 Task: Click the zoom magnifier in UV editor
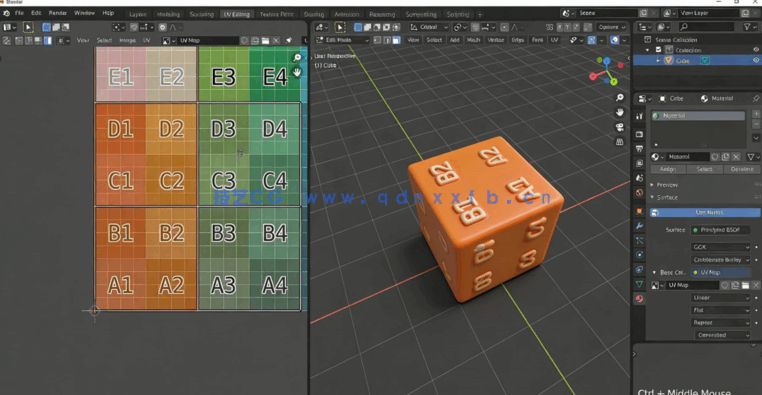pyautogui.click(x=297, y=58)
